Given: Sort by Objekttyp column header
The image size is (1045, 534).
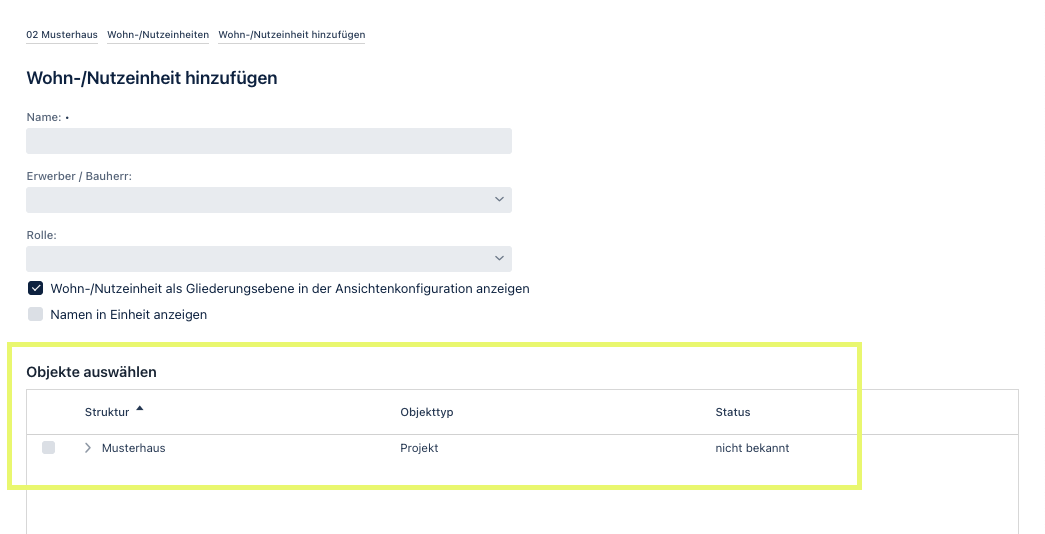Looking at the screenshot, I should tap(427, 412).
